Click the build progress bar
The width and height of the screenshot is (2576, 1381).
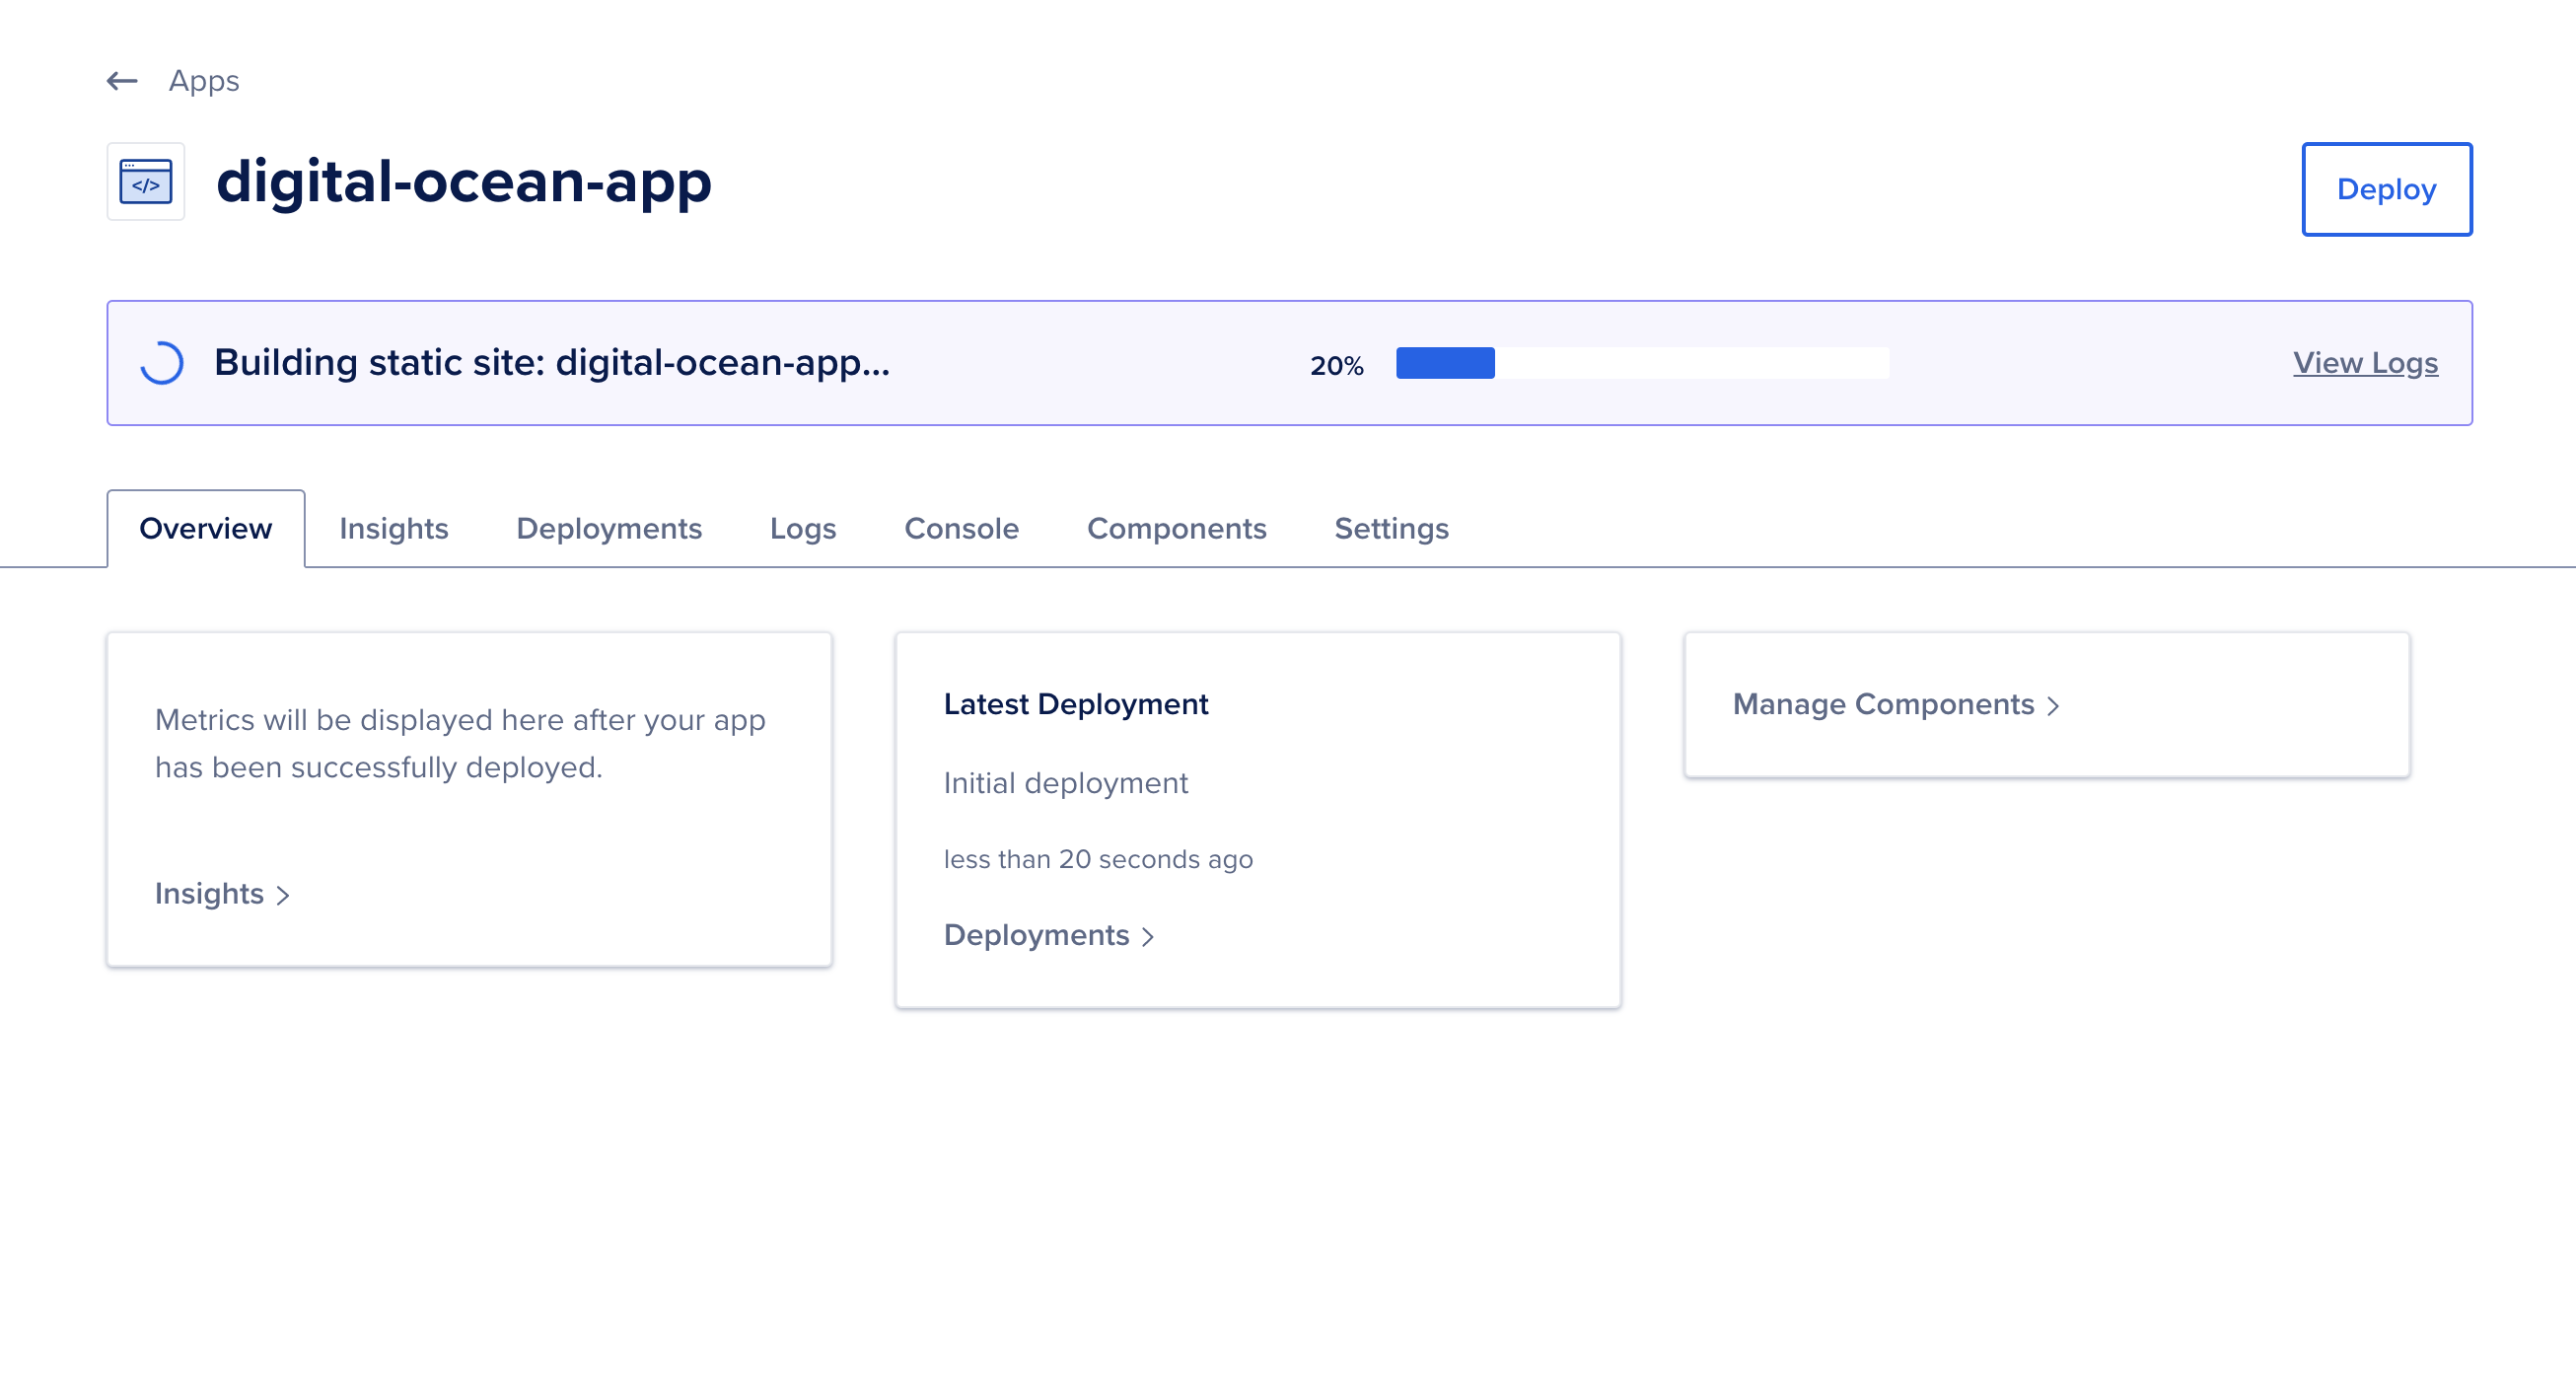(1642, 363)
